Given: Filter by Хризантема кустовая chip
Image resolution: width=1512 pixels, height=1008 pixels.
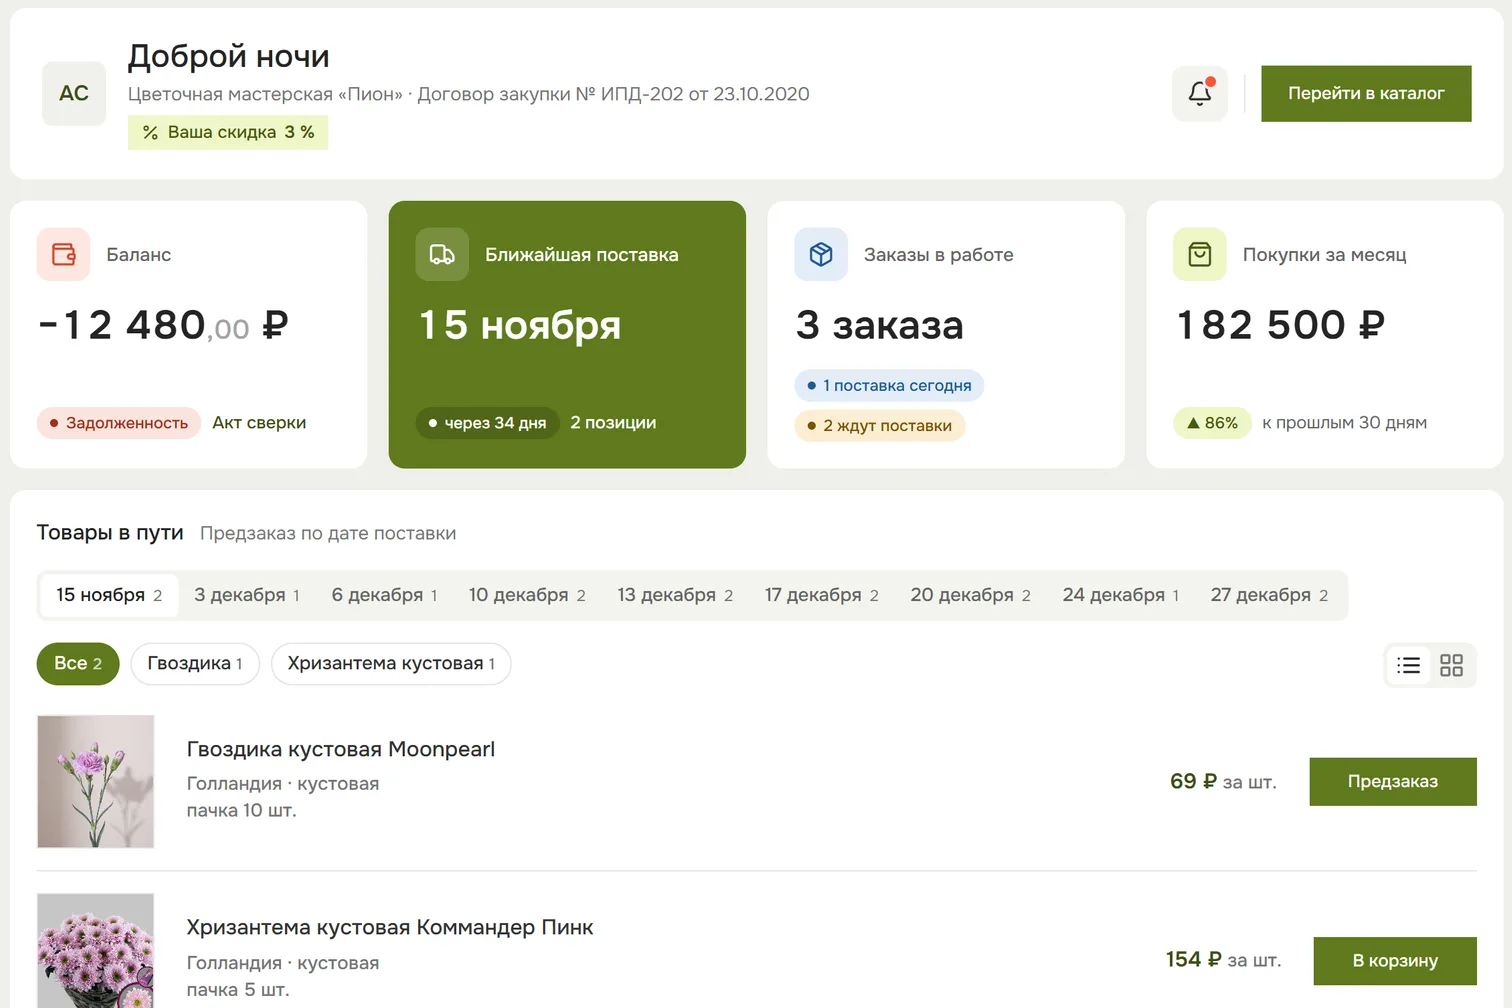Looking at the screenshot, I should [x=391, y=664].
